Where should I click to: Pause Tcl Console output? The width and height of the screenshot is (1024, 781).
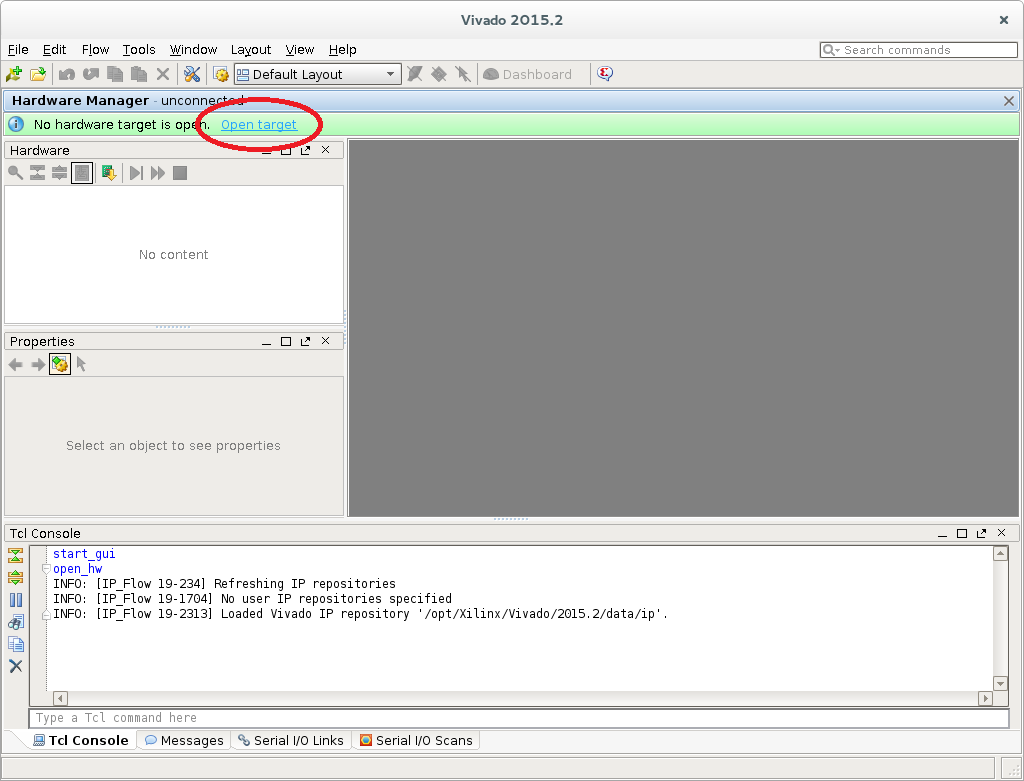click(16, 599)
